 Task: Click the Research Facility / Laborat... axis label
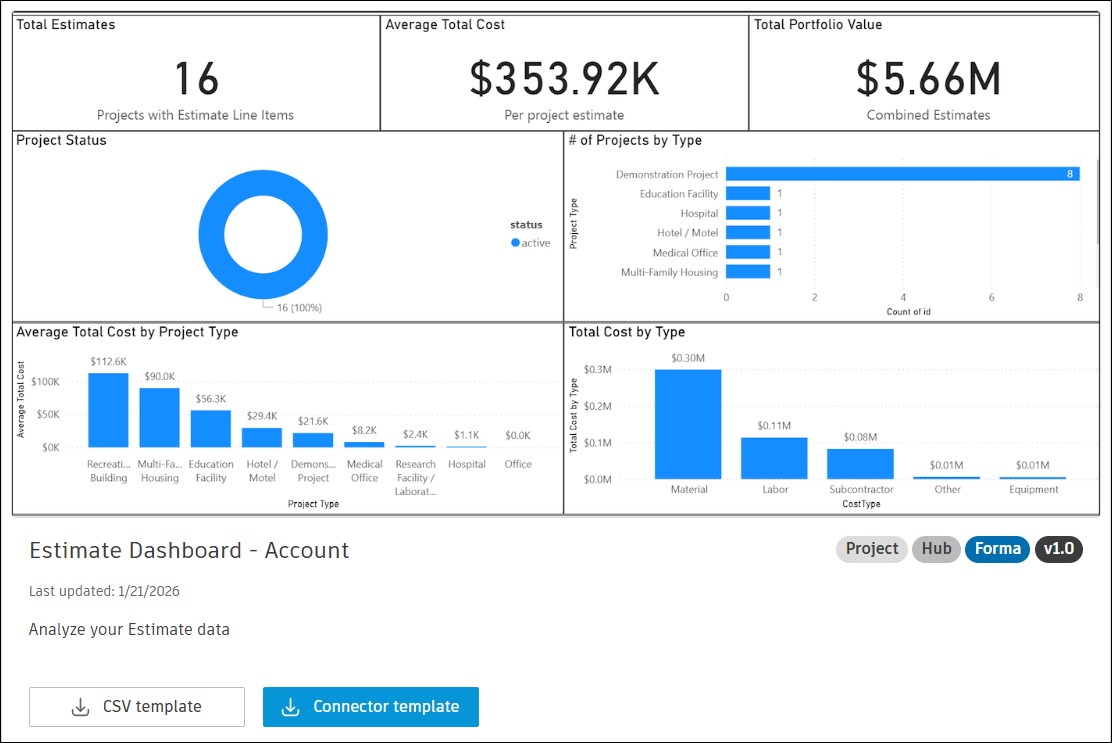[416, 478]
